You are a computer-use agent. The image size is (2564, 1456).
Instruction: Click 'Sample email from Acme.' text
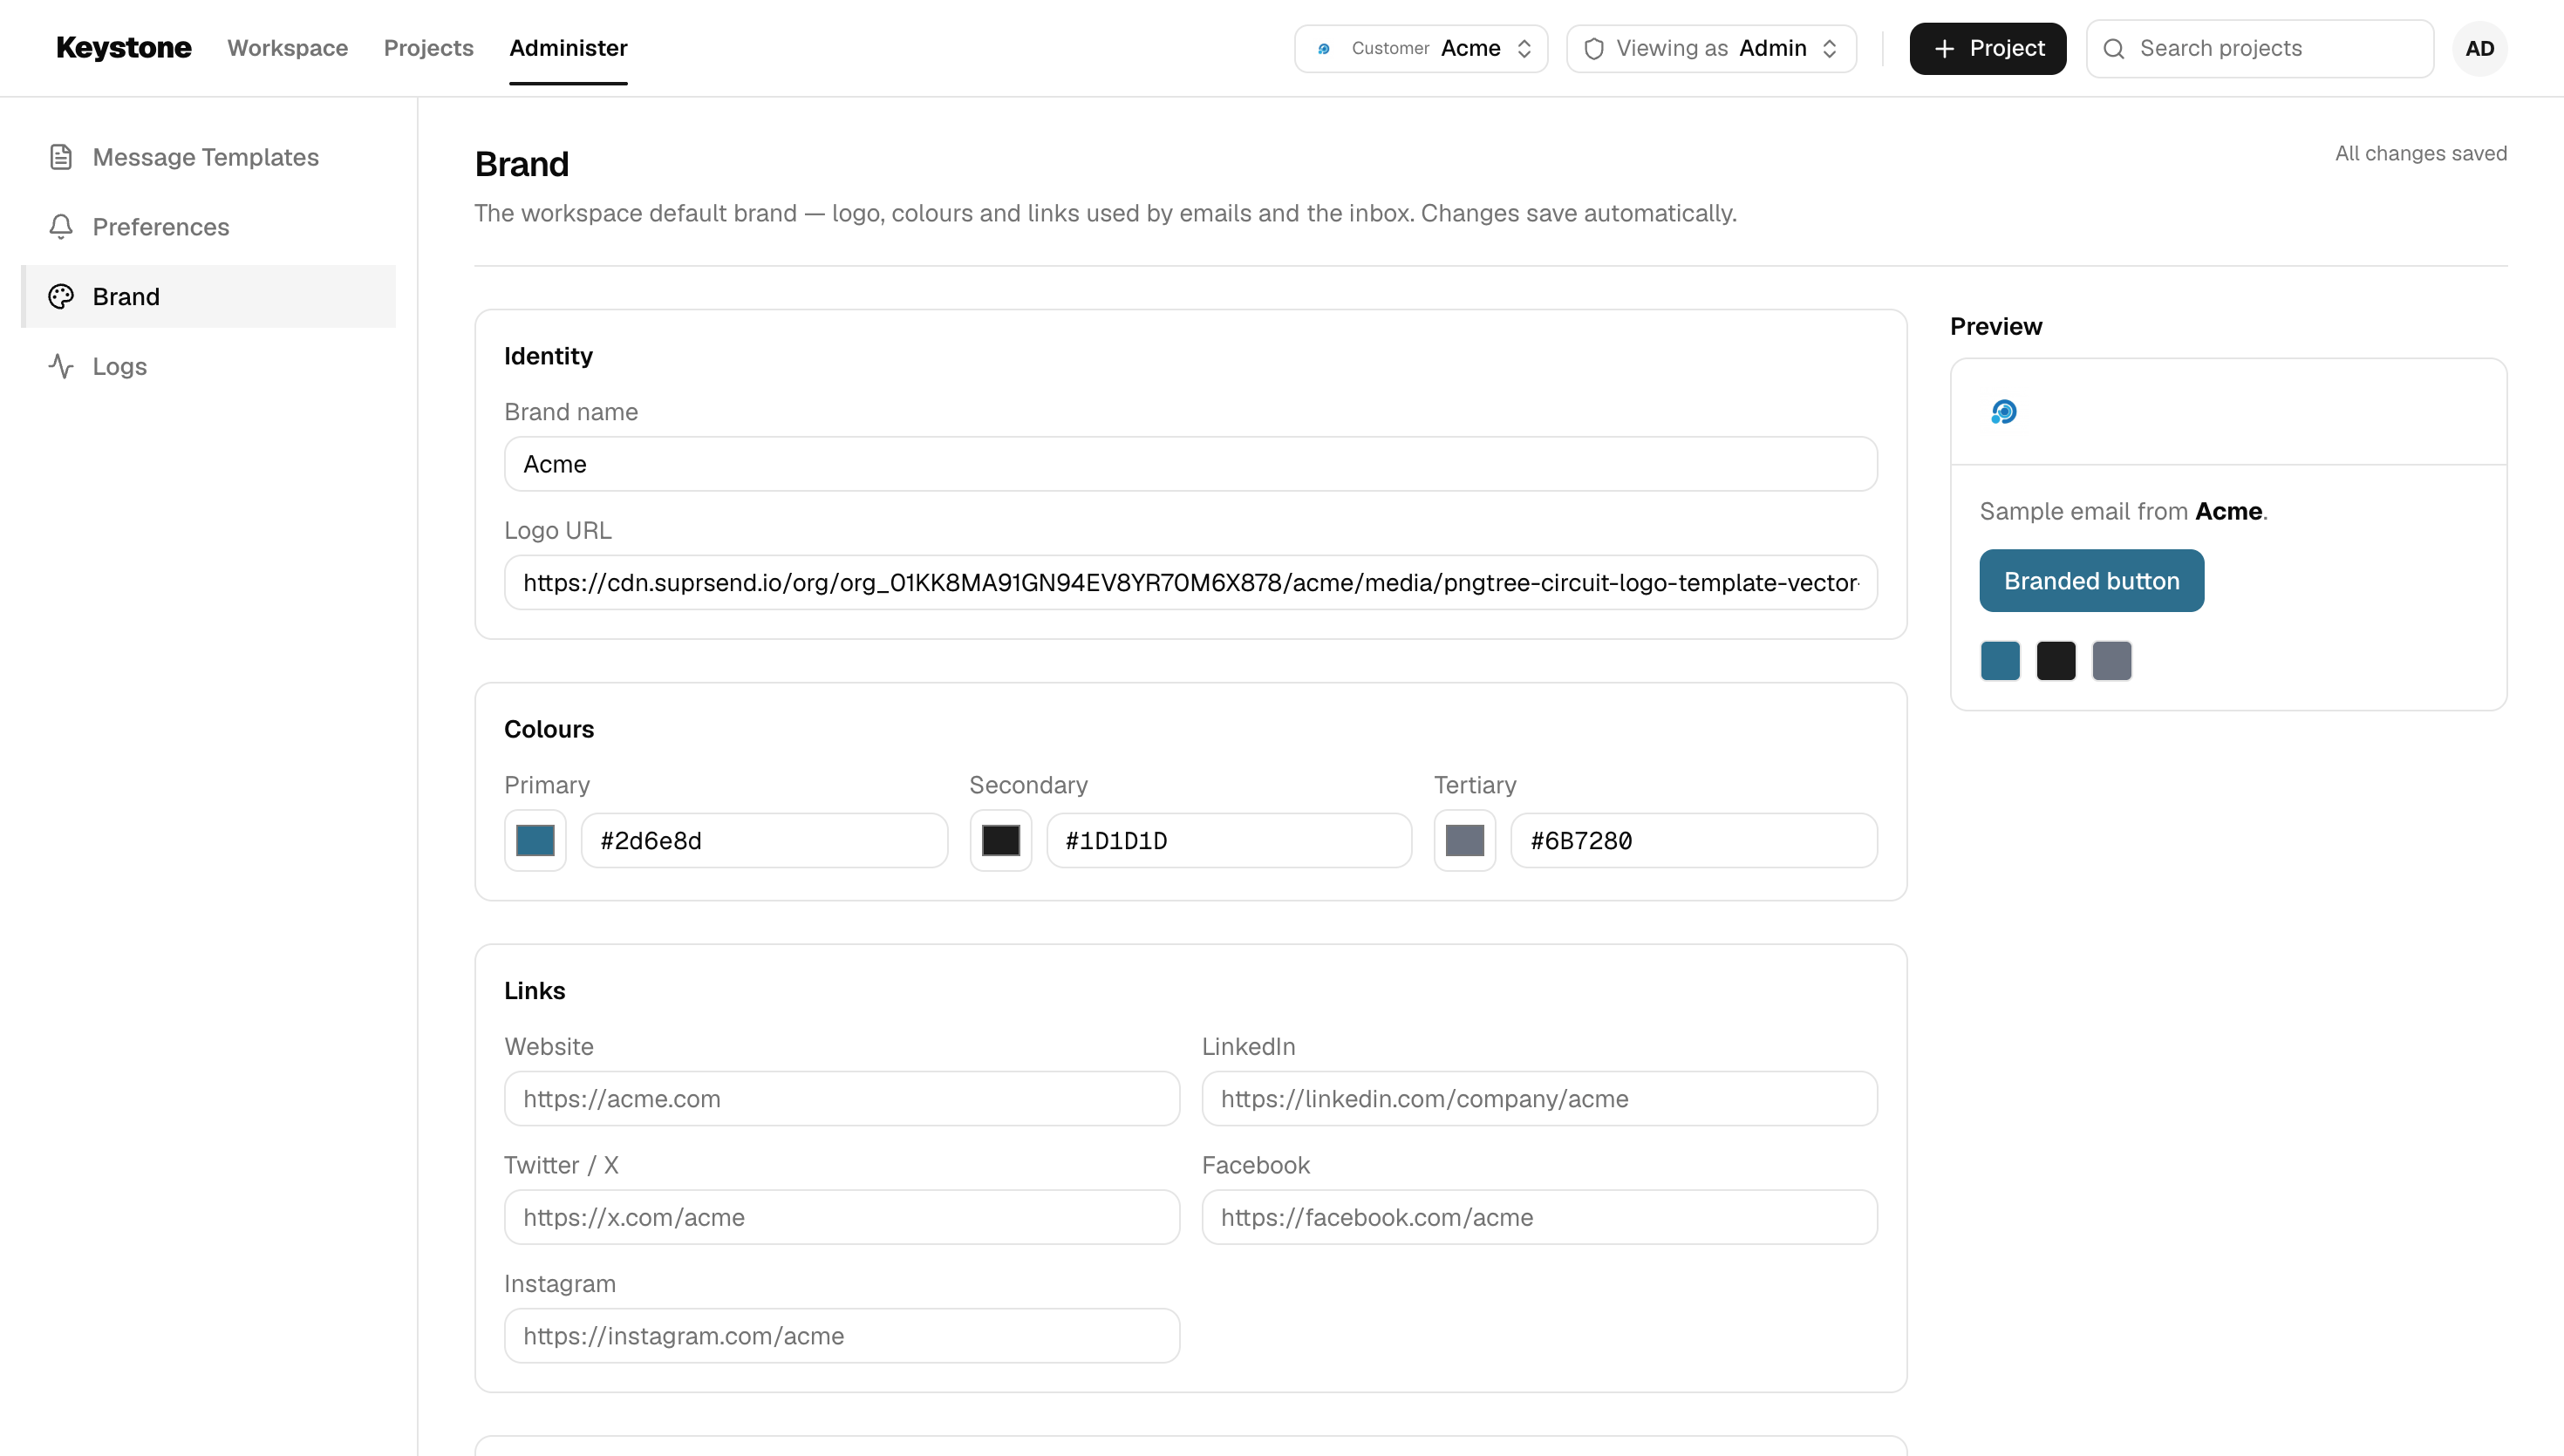(2123, 511)
